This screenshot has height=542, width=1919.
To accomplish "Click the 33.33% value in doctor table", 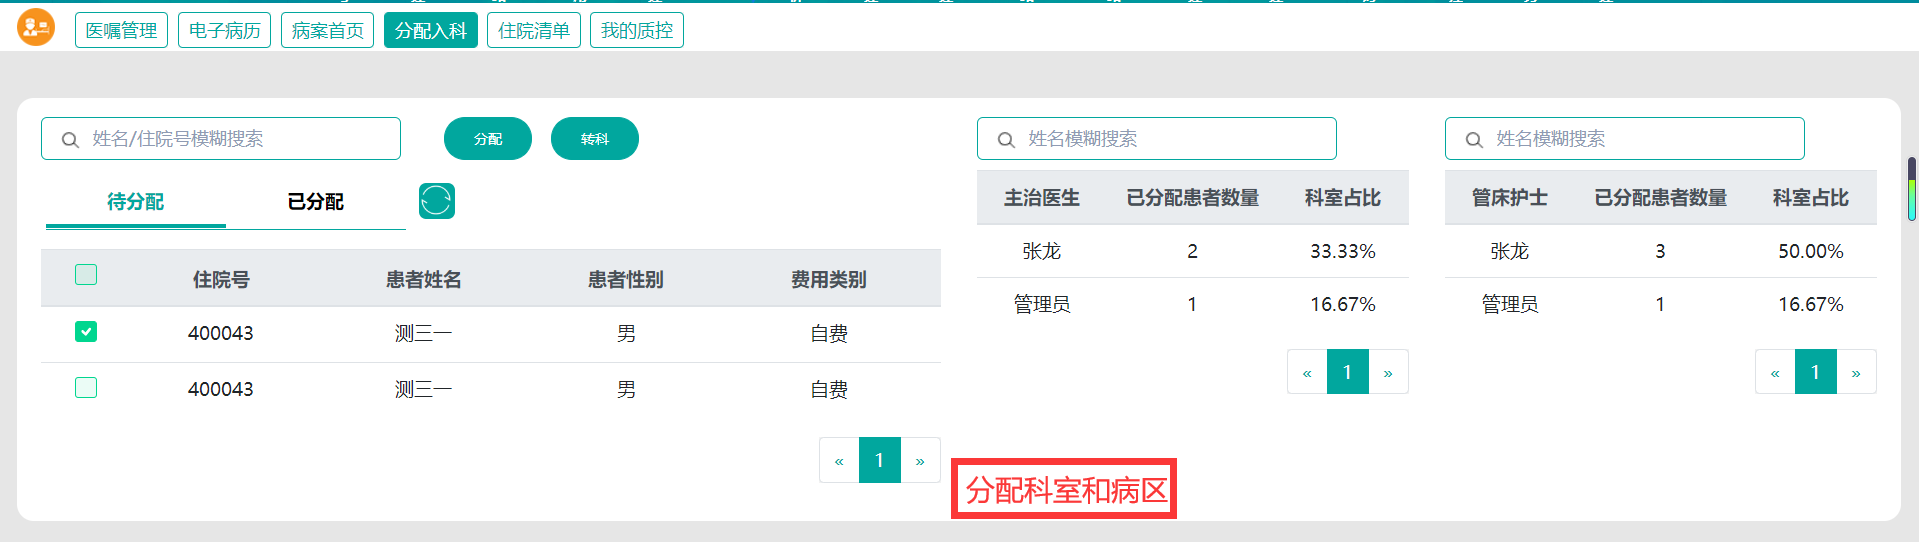I will coord(1343,251).
